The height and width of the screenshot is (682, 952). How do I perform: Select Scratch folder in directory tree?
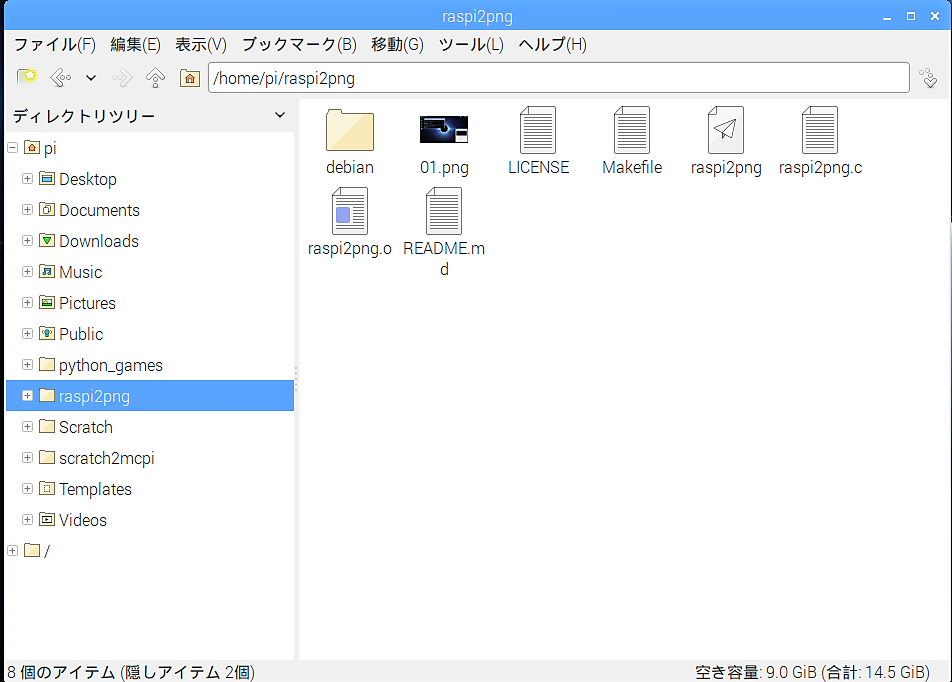(76, 427)
